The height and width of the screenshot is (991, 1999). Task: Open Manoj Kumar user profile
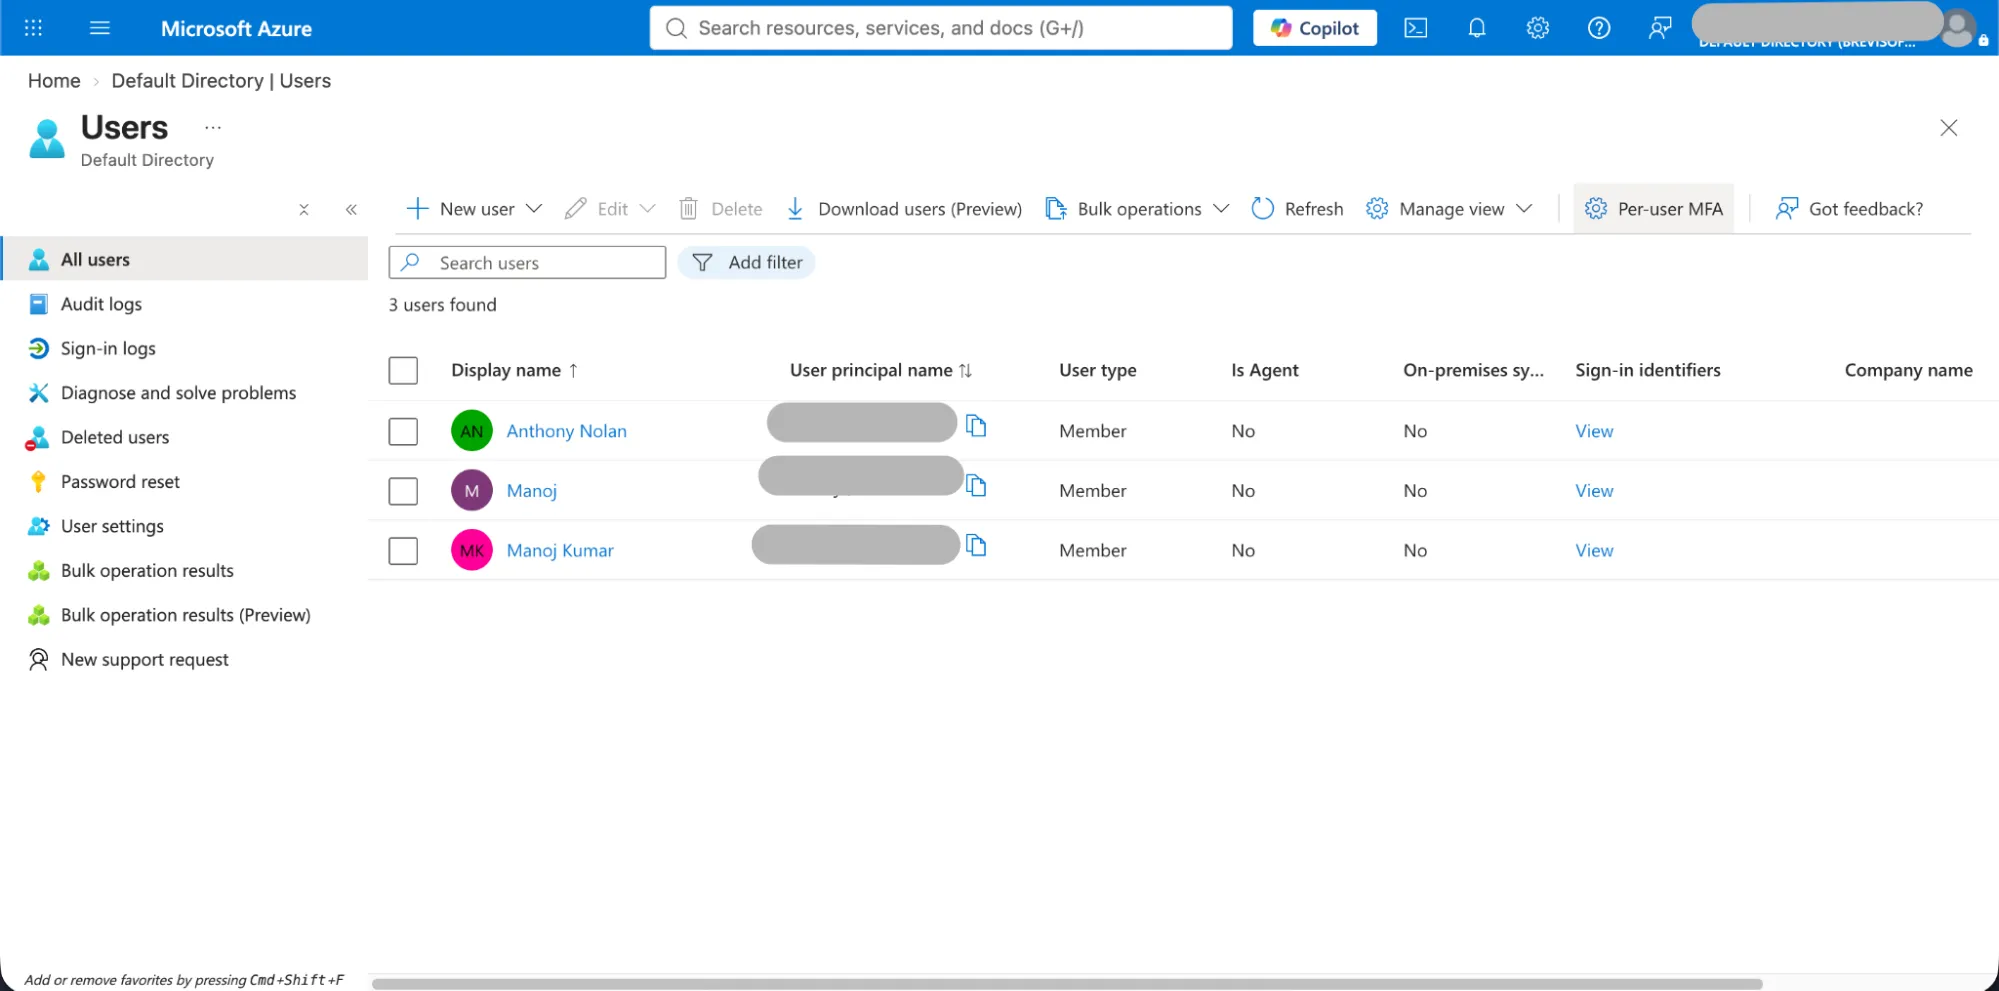(x=560, y=551)
